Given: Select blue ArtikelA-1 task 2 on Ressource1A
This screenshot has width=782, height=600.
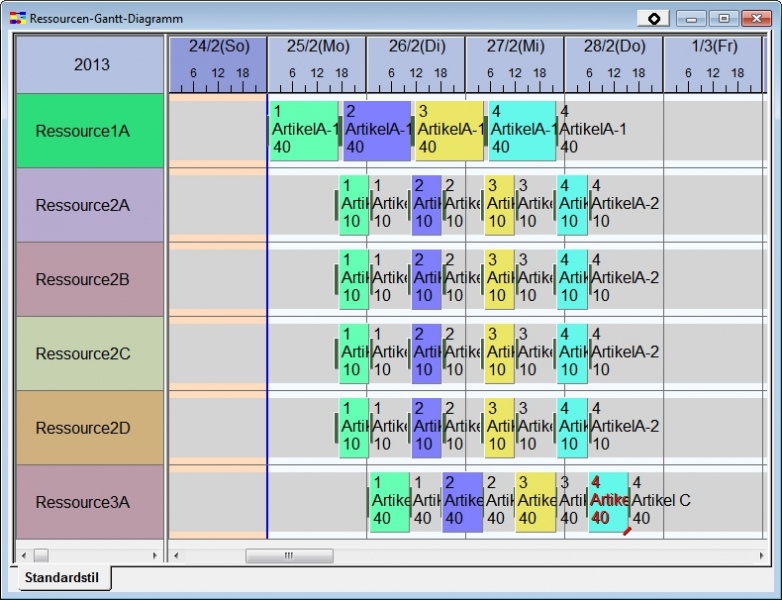Looking at the screenshot, I should pos(377,131).
